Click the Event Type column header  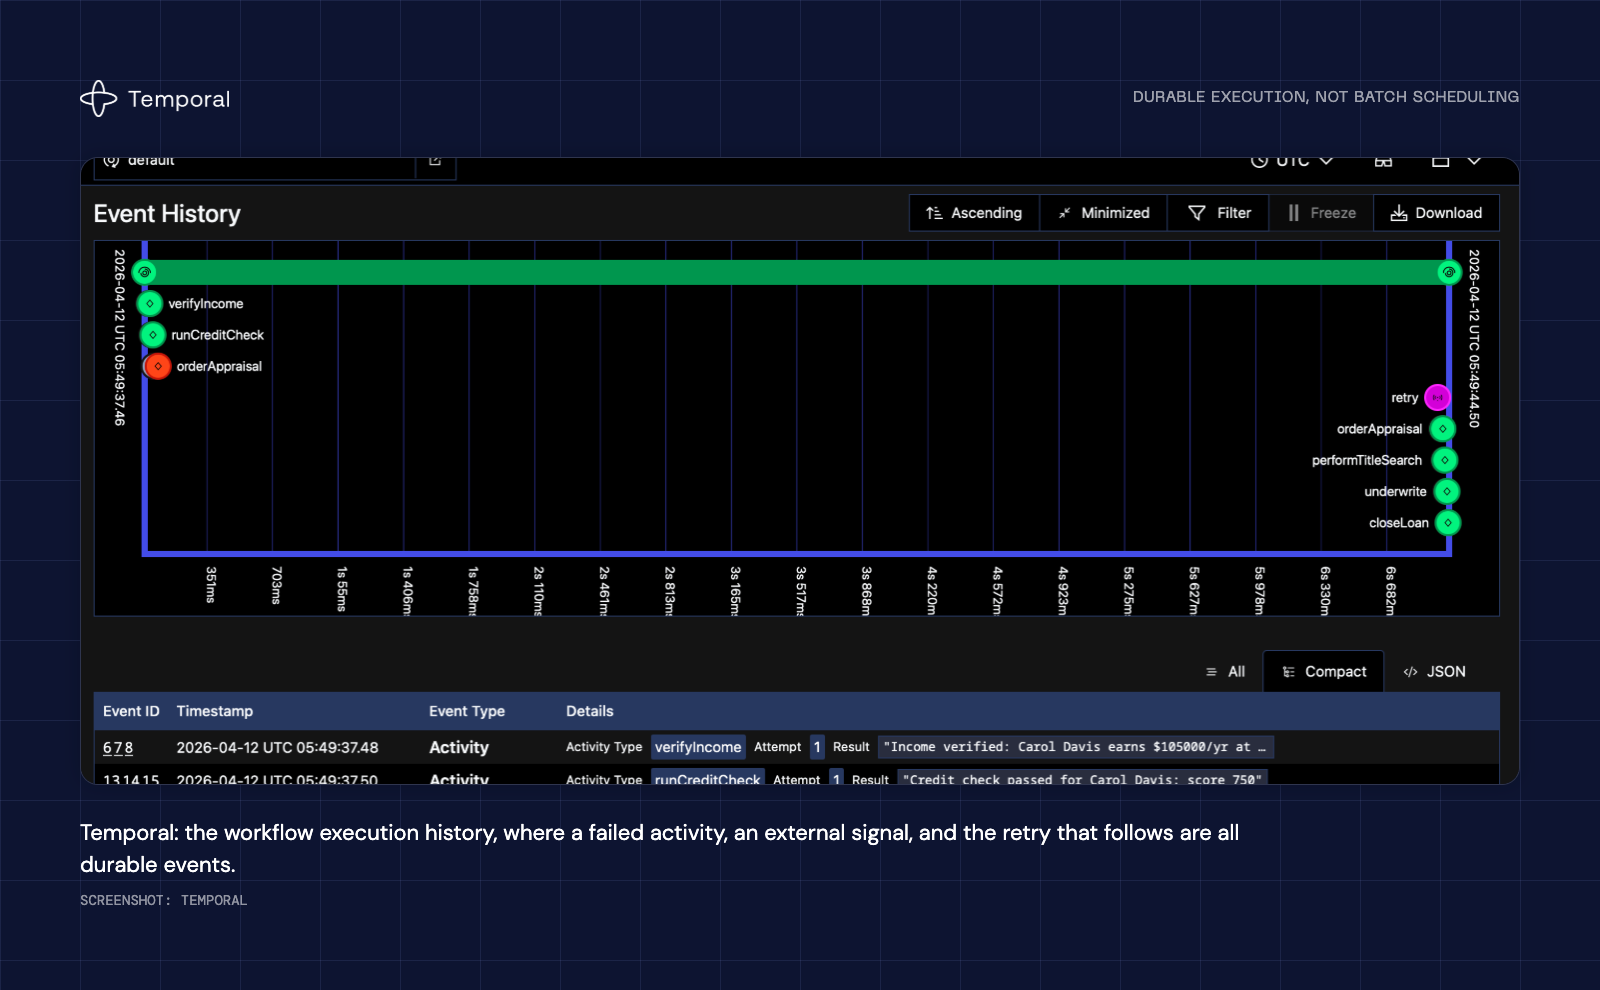pos(467,711)
